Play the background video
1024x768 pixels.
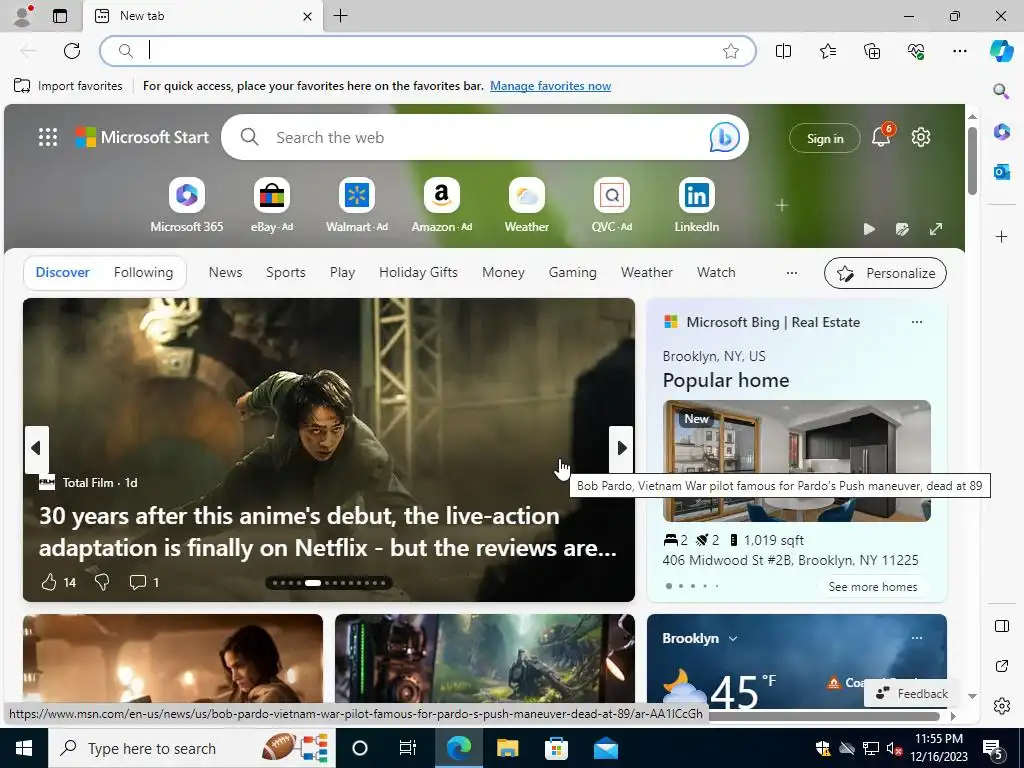[869, 229]
